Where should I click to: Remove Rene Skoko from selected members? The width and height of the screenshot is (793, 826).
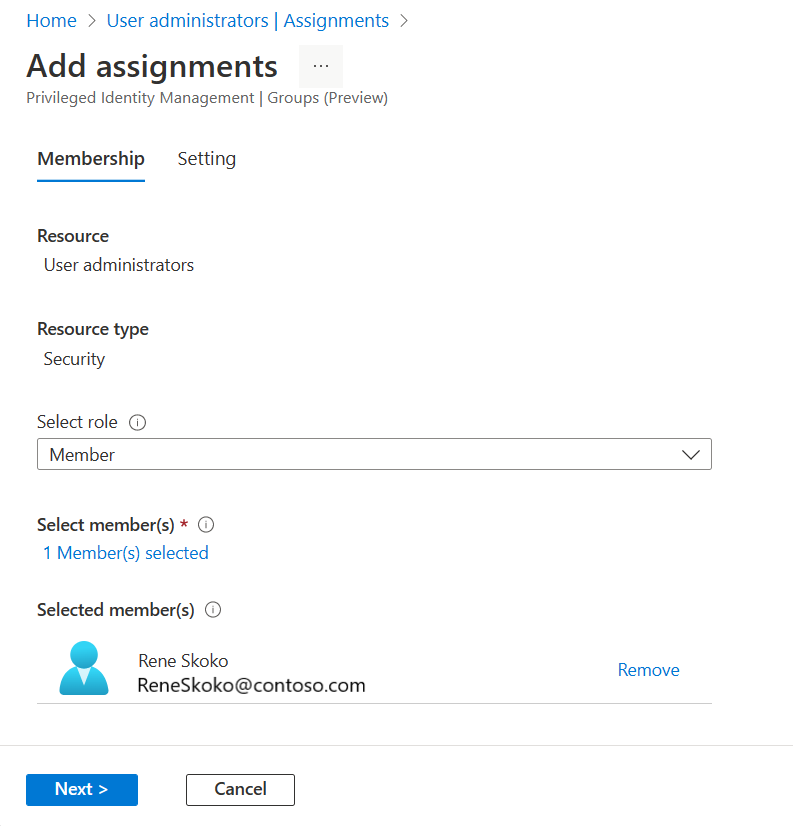(x=648, y=670)
